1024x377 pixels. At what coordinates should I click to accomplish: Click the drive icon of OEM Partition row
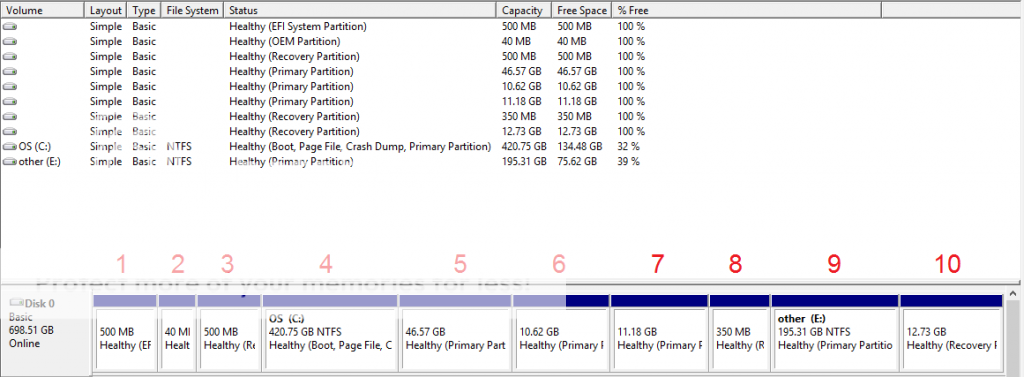[x=10, y=42]
